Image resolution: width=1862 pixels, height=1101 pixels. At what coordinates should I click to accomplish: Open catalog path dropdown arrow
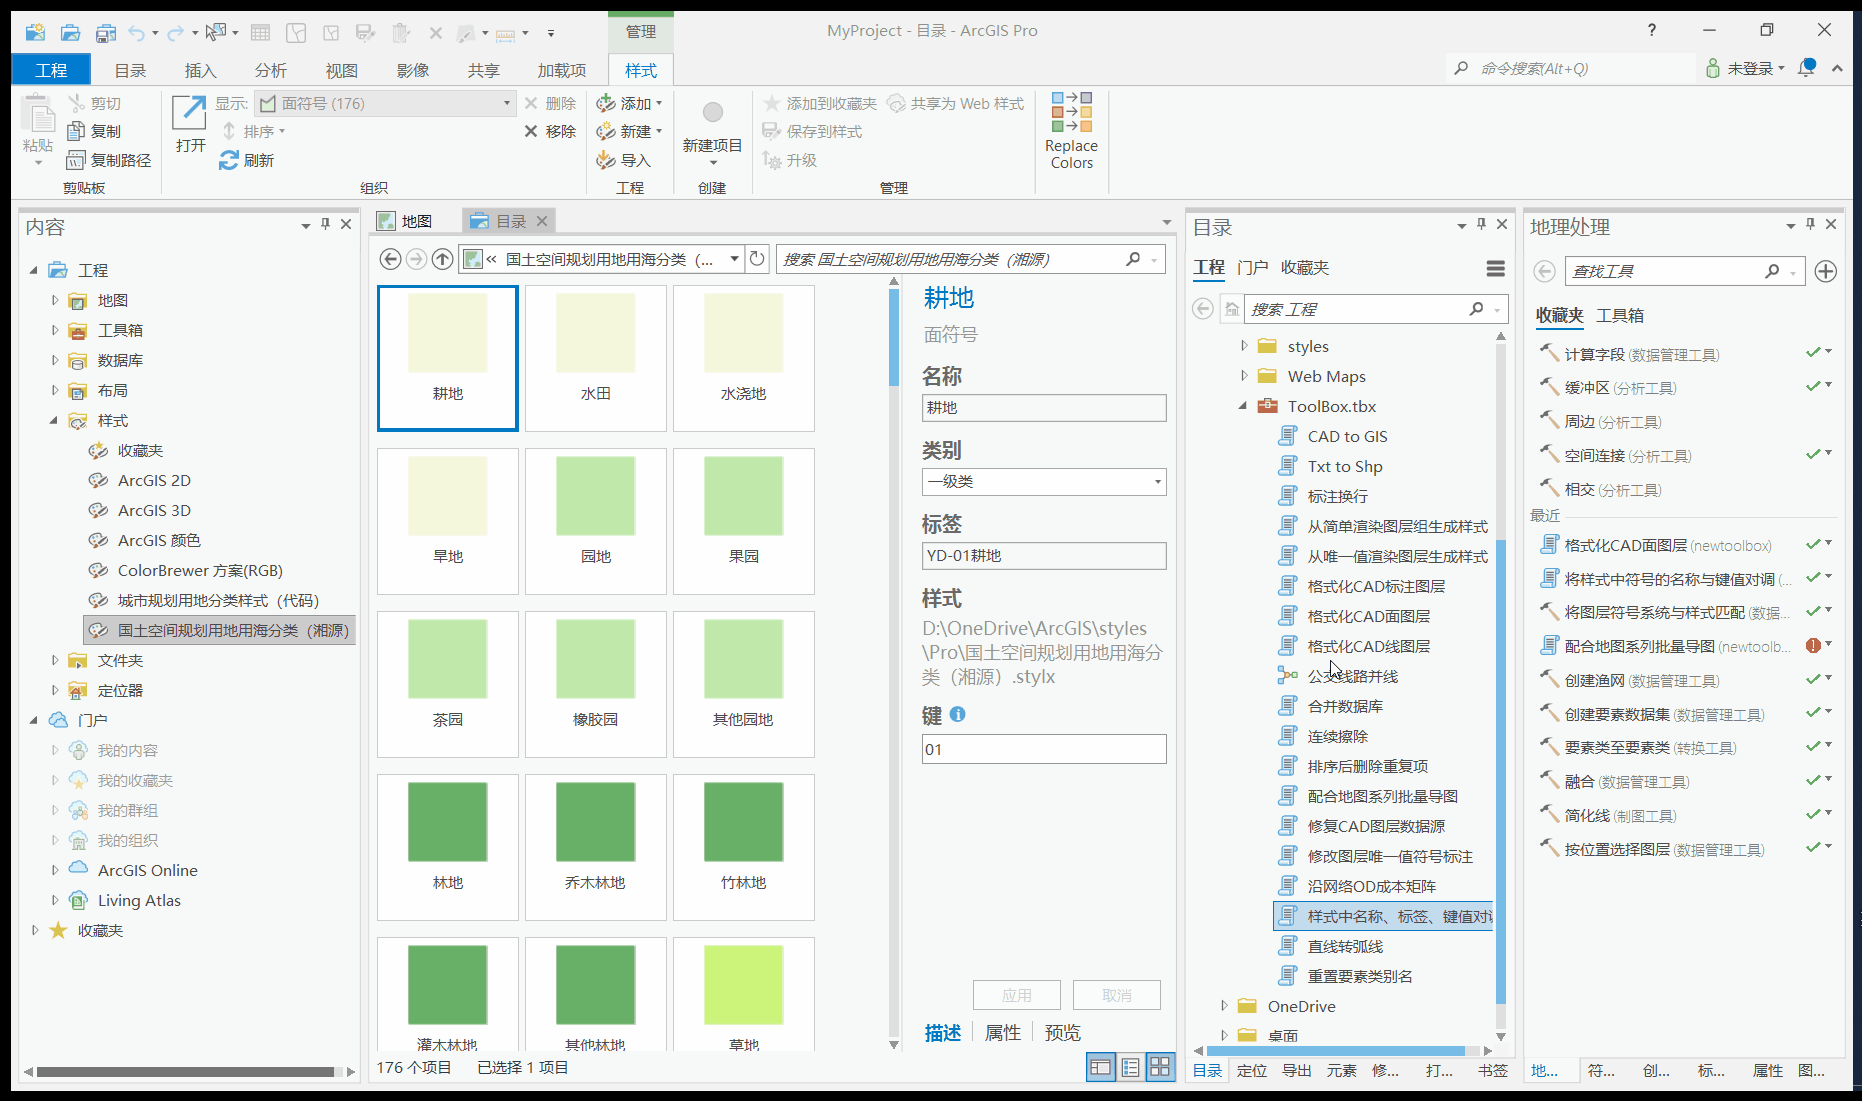[x=735, y=259]
